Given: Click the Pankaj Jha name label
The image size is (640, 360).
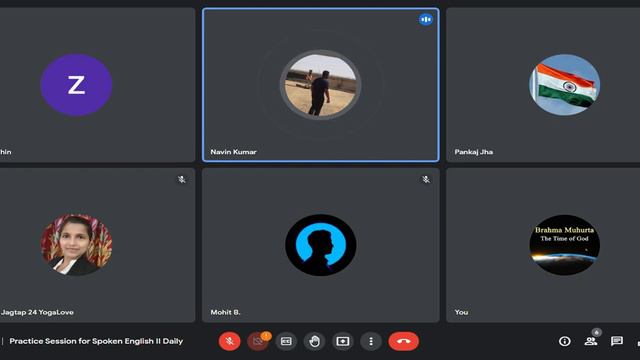Looking at the screenshot, I should click(x=473, y=152).
